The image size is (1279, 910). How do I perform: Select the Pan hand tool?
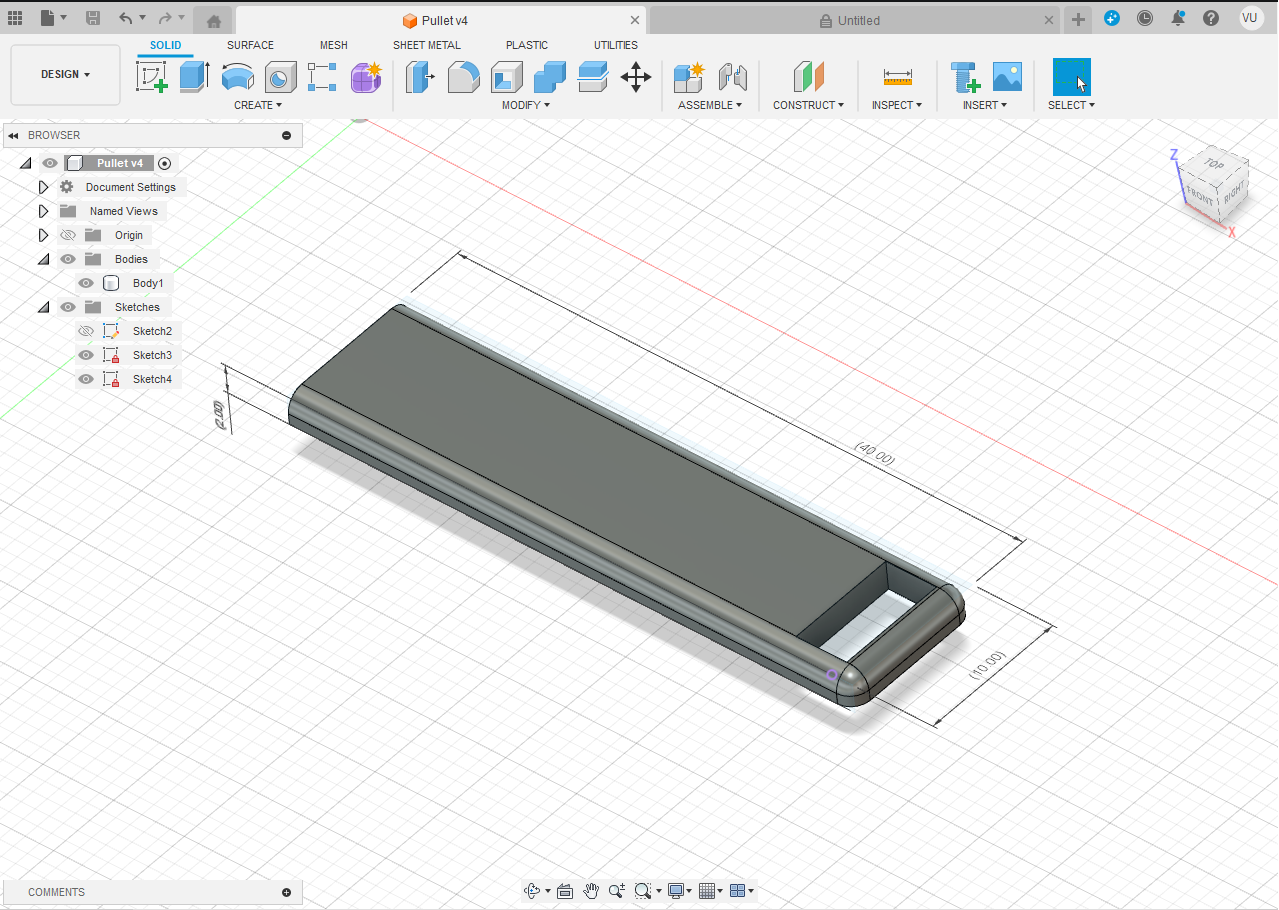tap(591, 891)
